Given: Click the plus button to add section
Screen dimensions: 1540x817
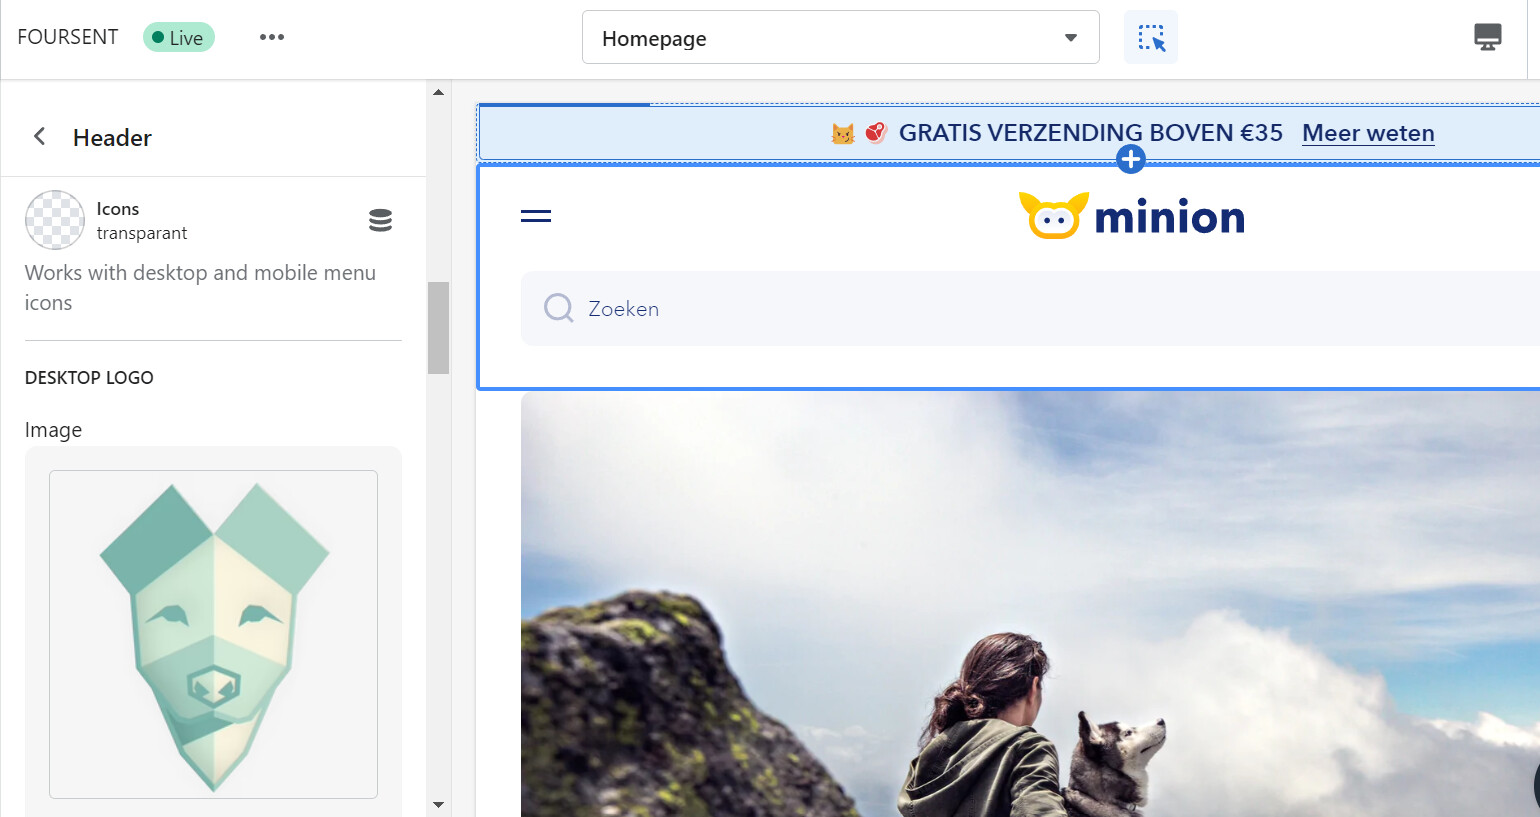Looking at the screenshot, I should (x=1131, y=159).
